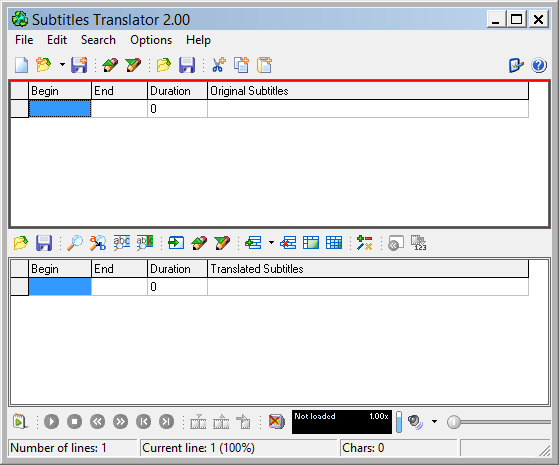The image size is (559, 465).
Task: Click the Number of lines: 1 status text
Action: point(58,448)
